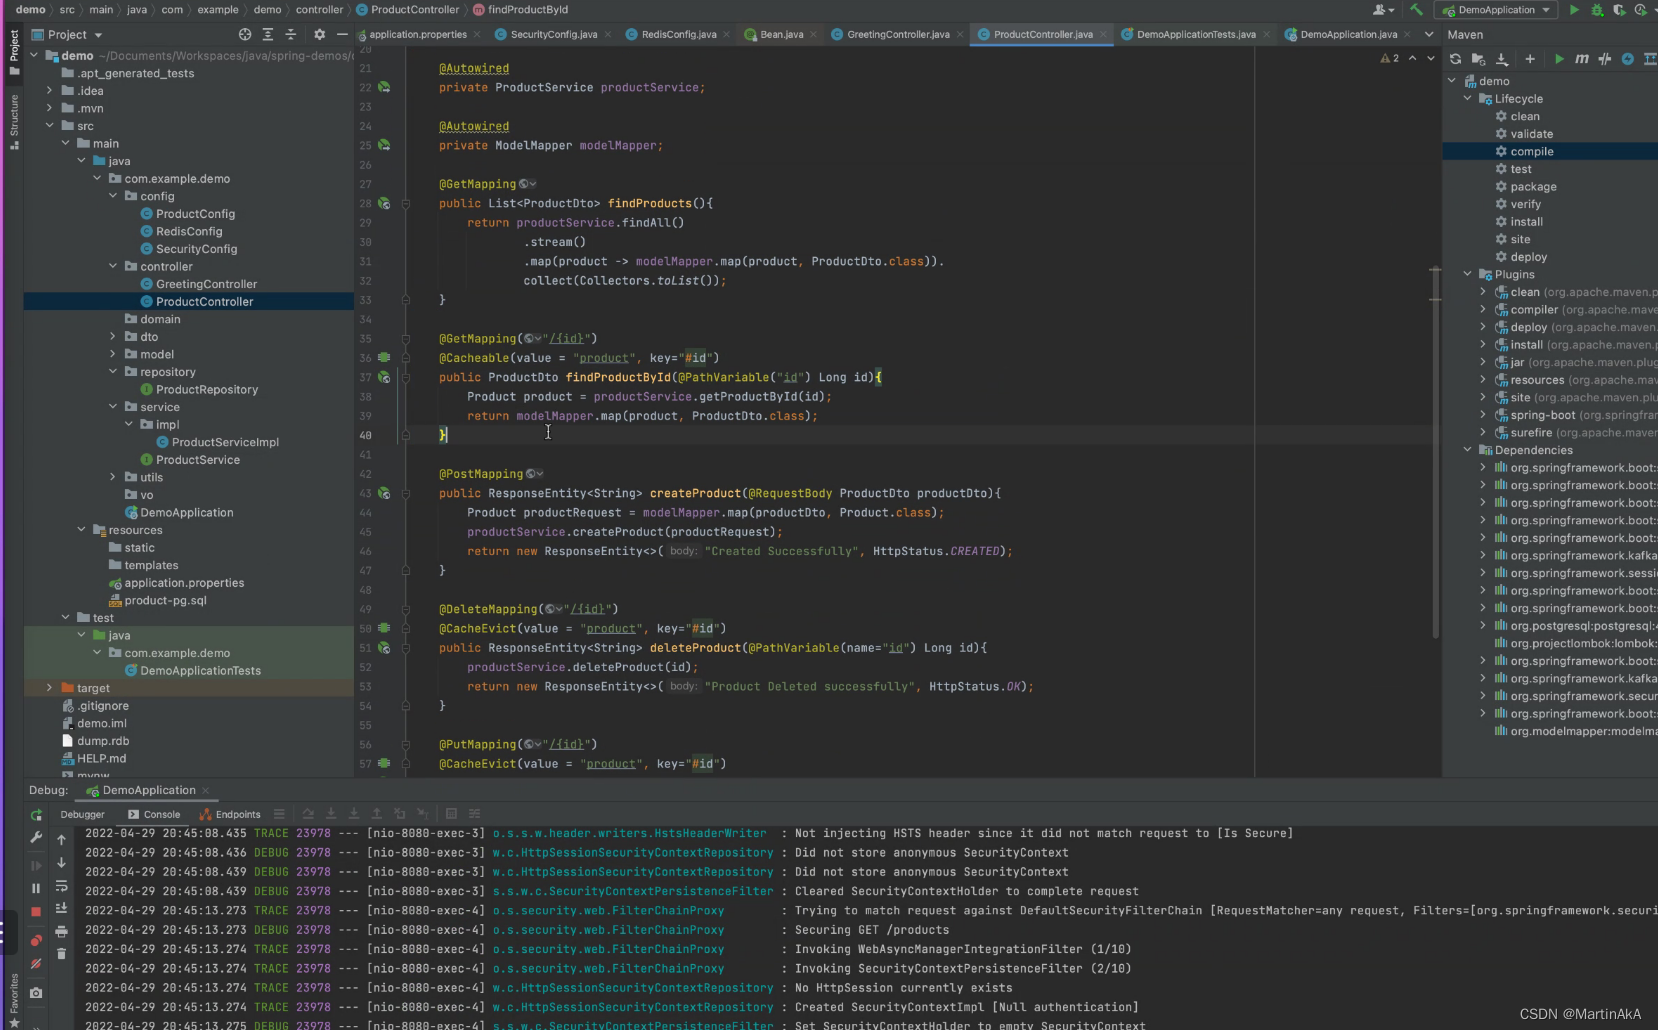Reload All Maven Projects icon

click(1456, 59)
